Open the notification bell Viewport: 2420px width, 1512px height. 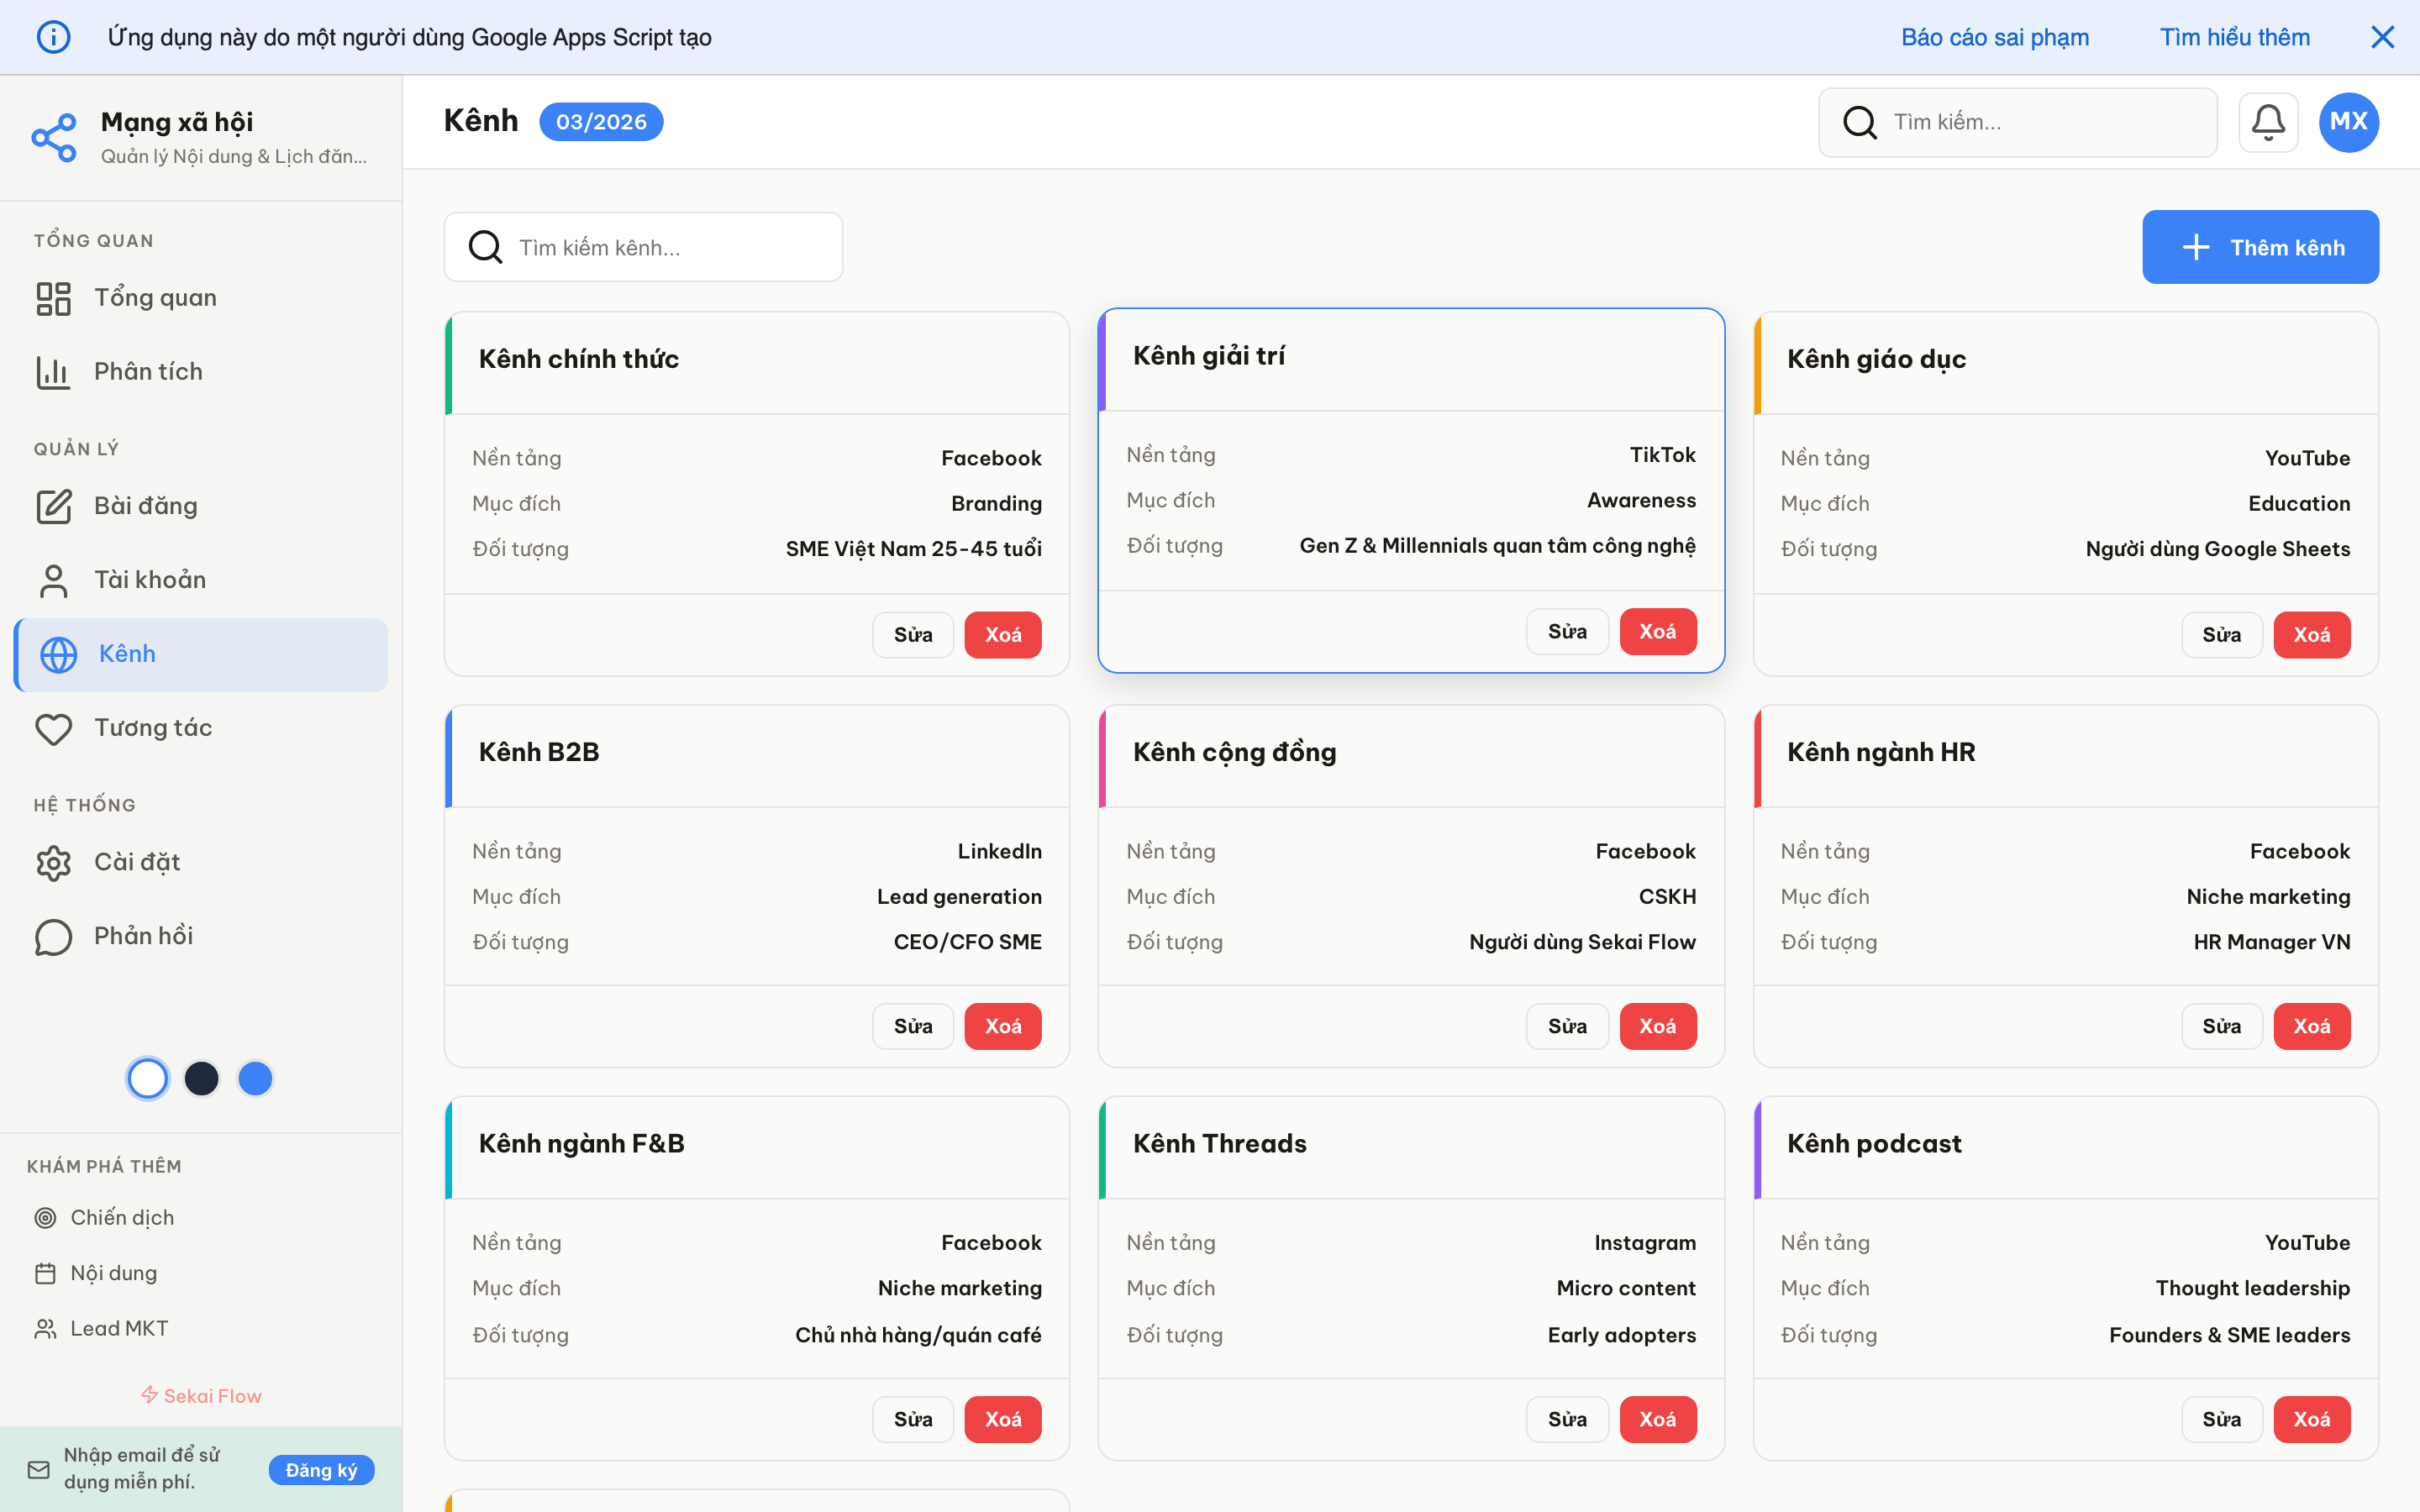coord(2269,121)
